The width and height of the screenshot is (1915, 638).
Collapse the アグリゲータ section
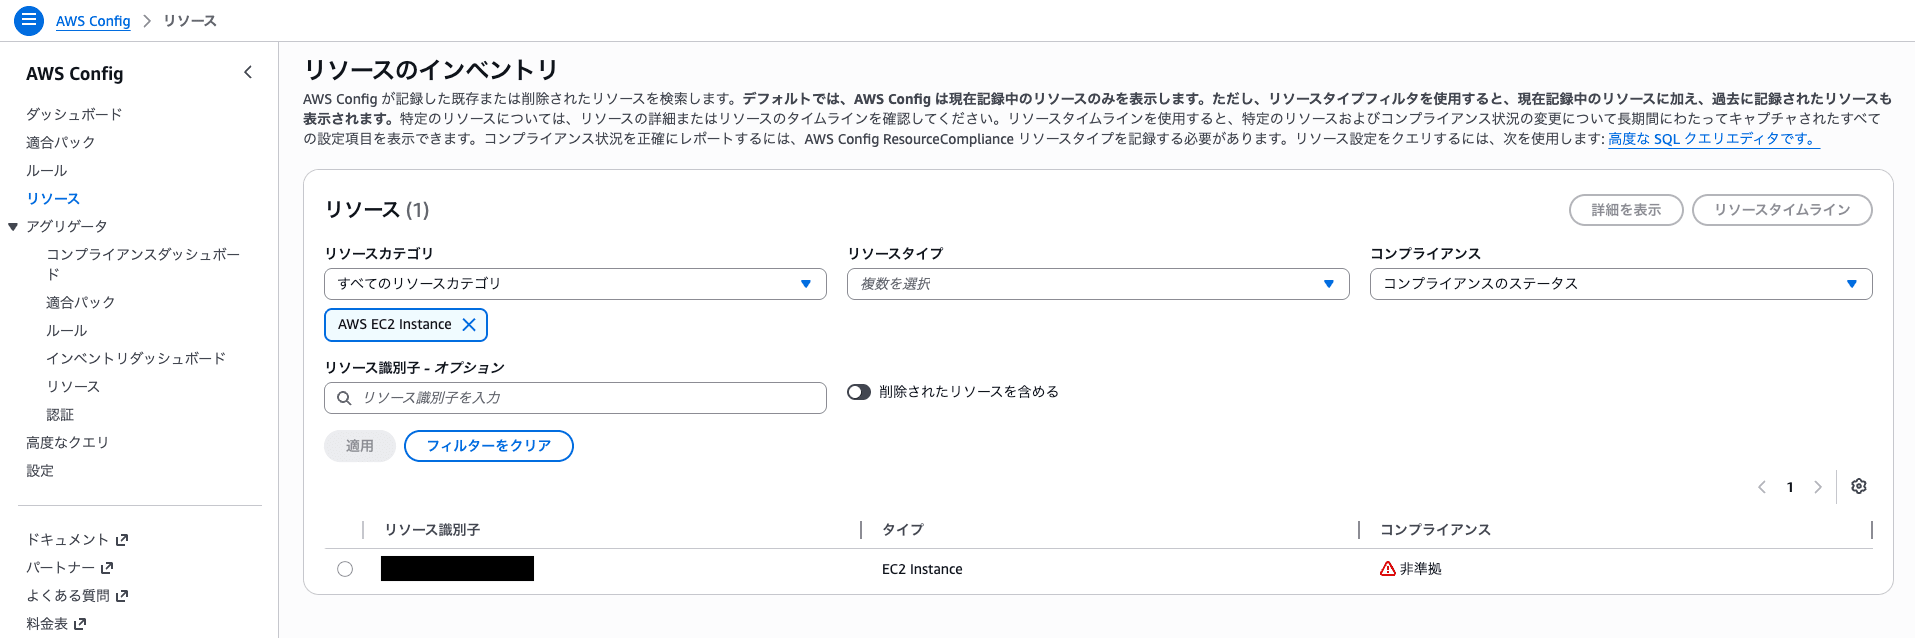(13, 227)
